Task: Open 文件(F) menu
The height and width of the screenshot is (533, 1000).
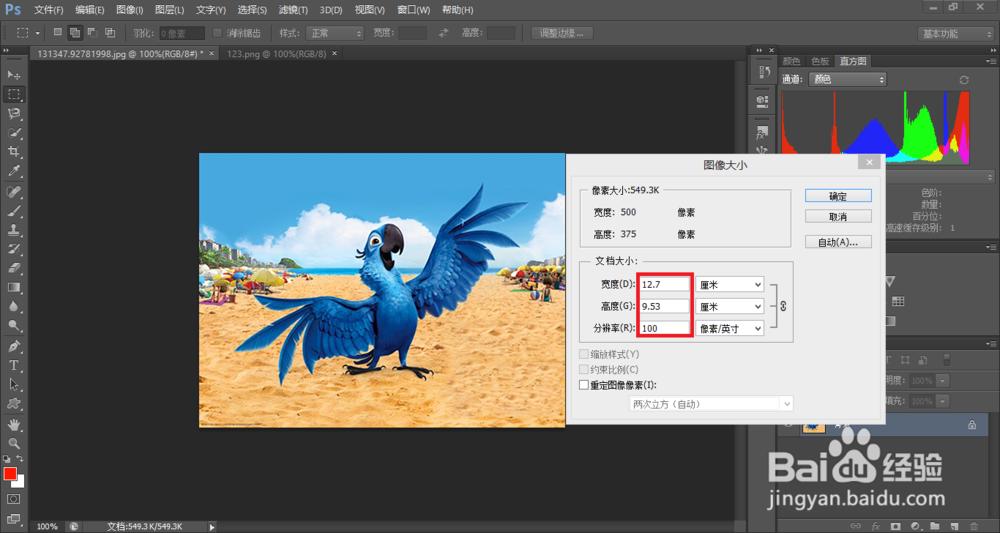Action: point(48,10)
